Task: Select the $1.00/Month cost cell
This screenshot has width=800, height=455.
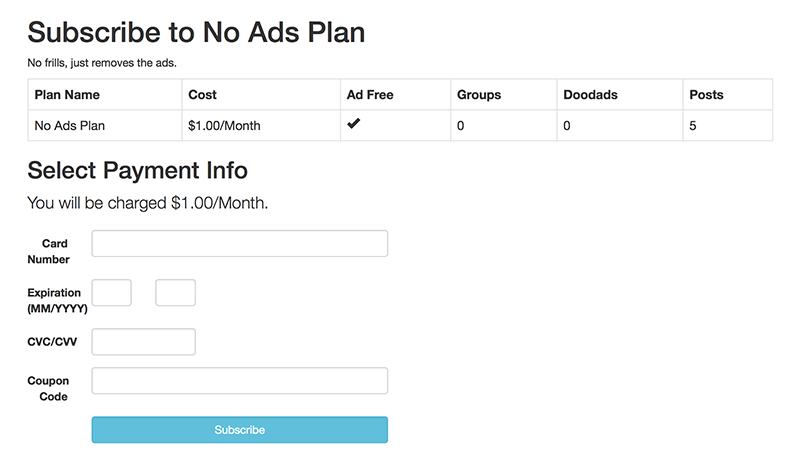Action: pyautogui.click(x=224, y=126)
